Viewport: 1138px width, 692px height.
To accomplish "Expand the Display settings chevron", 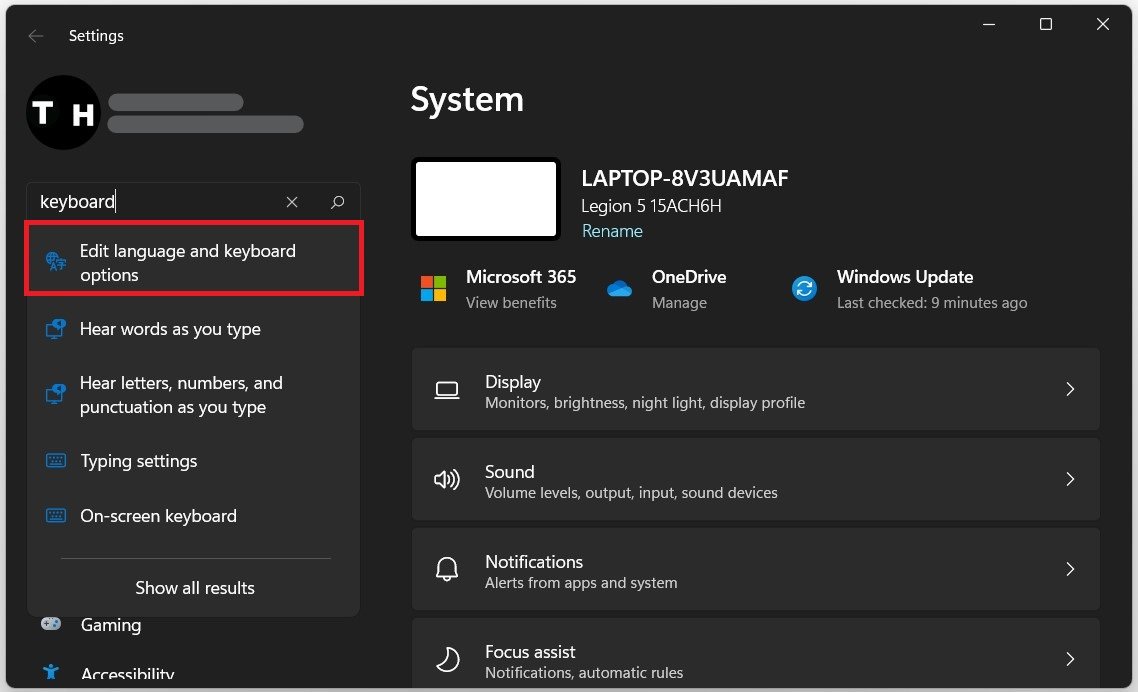I will click(x=1070, y=390).
